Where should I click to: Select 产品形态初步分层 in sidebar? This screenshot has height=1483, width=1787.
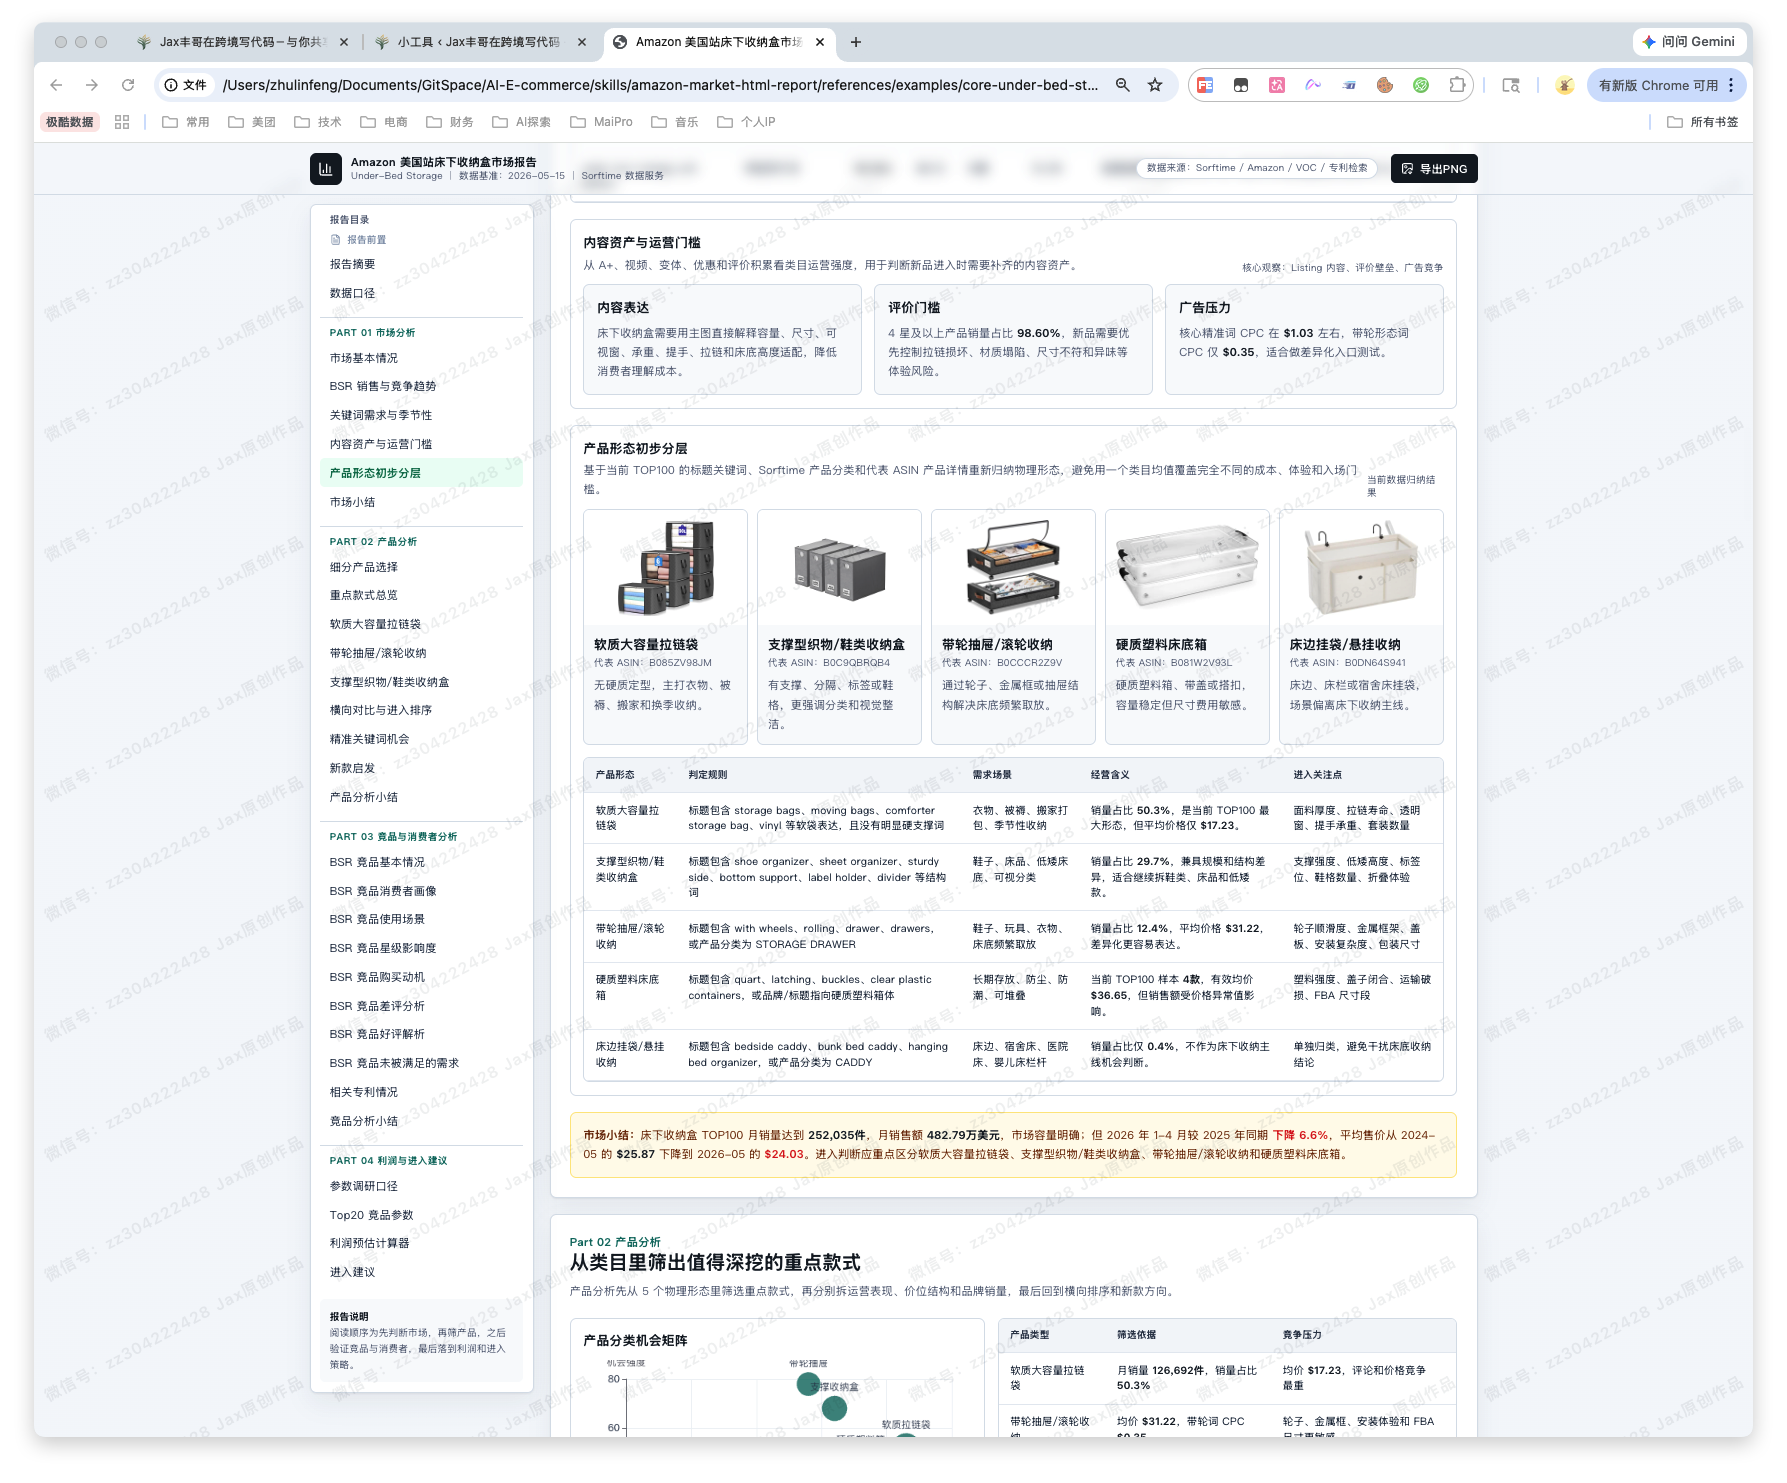pos(421,473)
